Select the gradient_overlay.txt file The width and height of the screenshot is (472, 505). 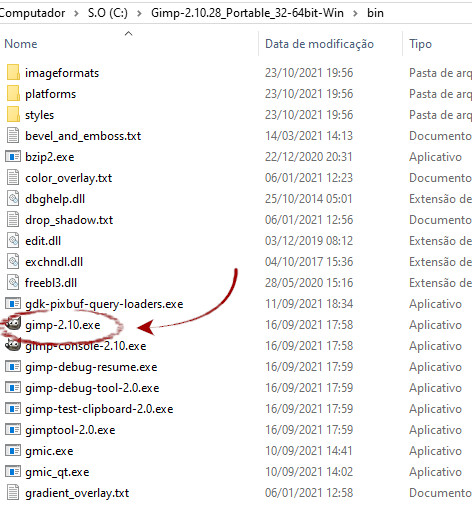[x=77, y=493]
